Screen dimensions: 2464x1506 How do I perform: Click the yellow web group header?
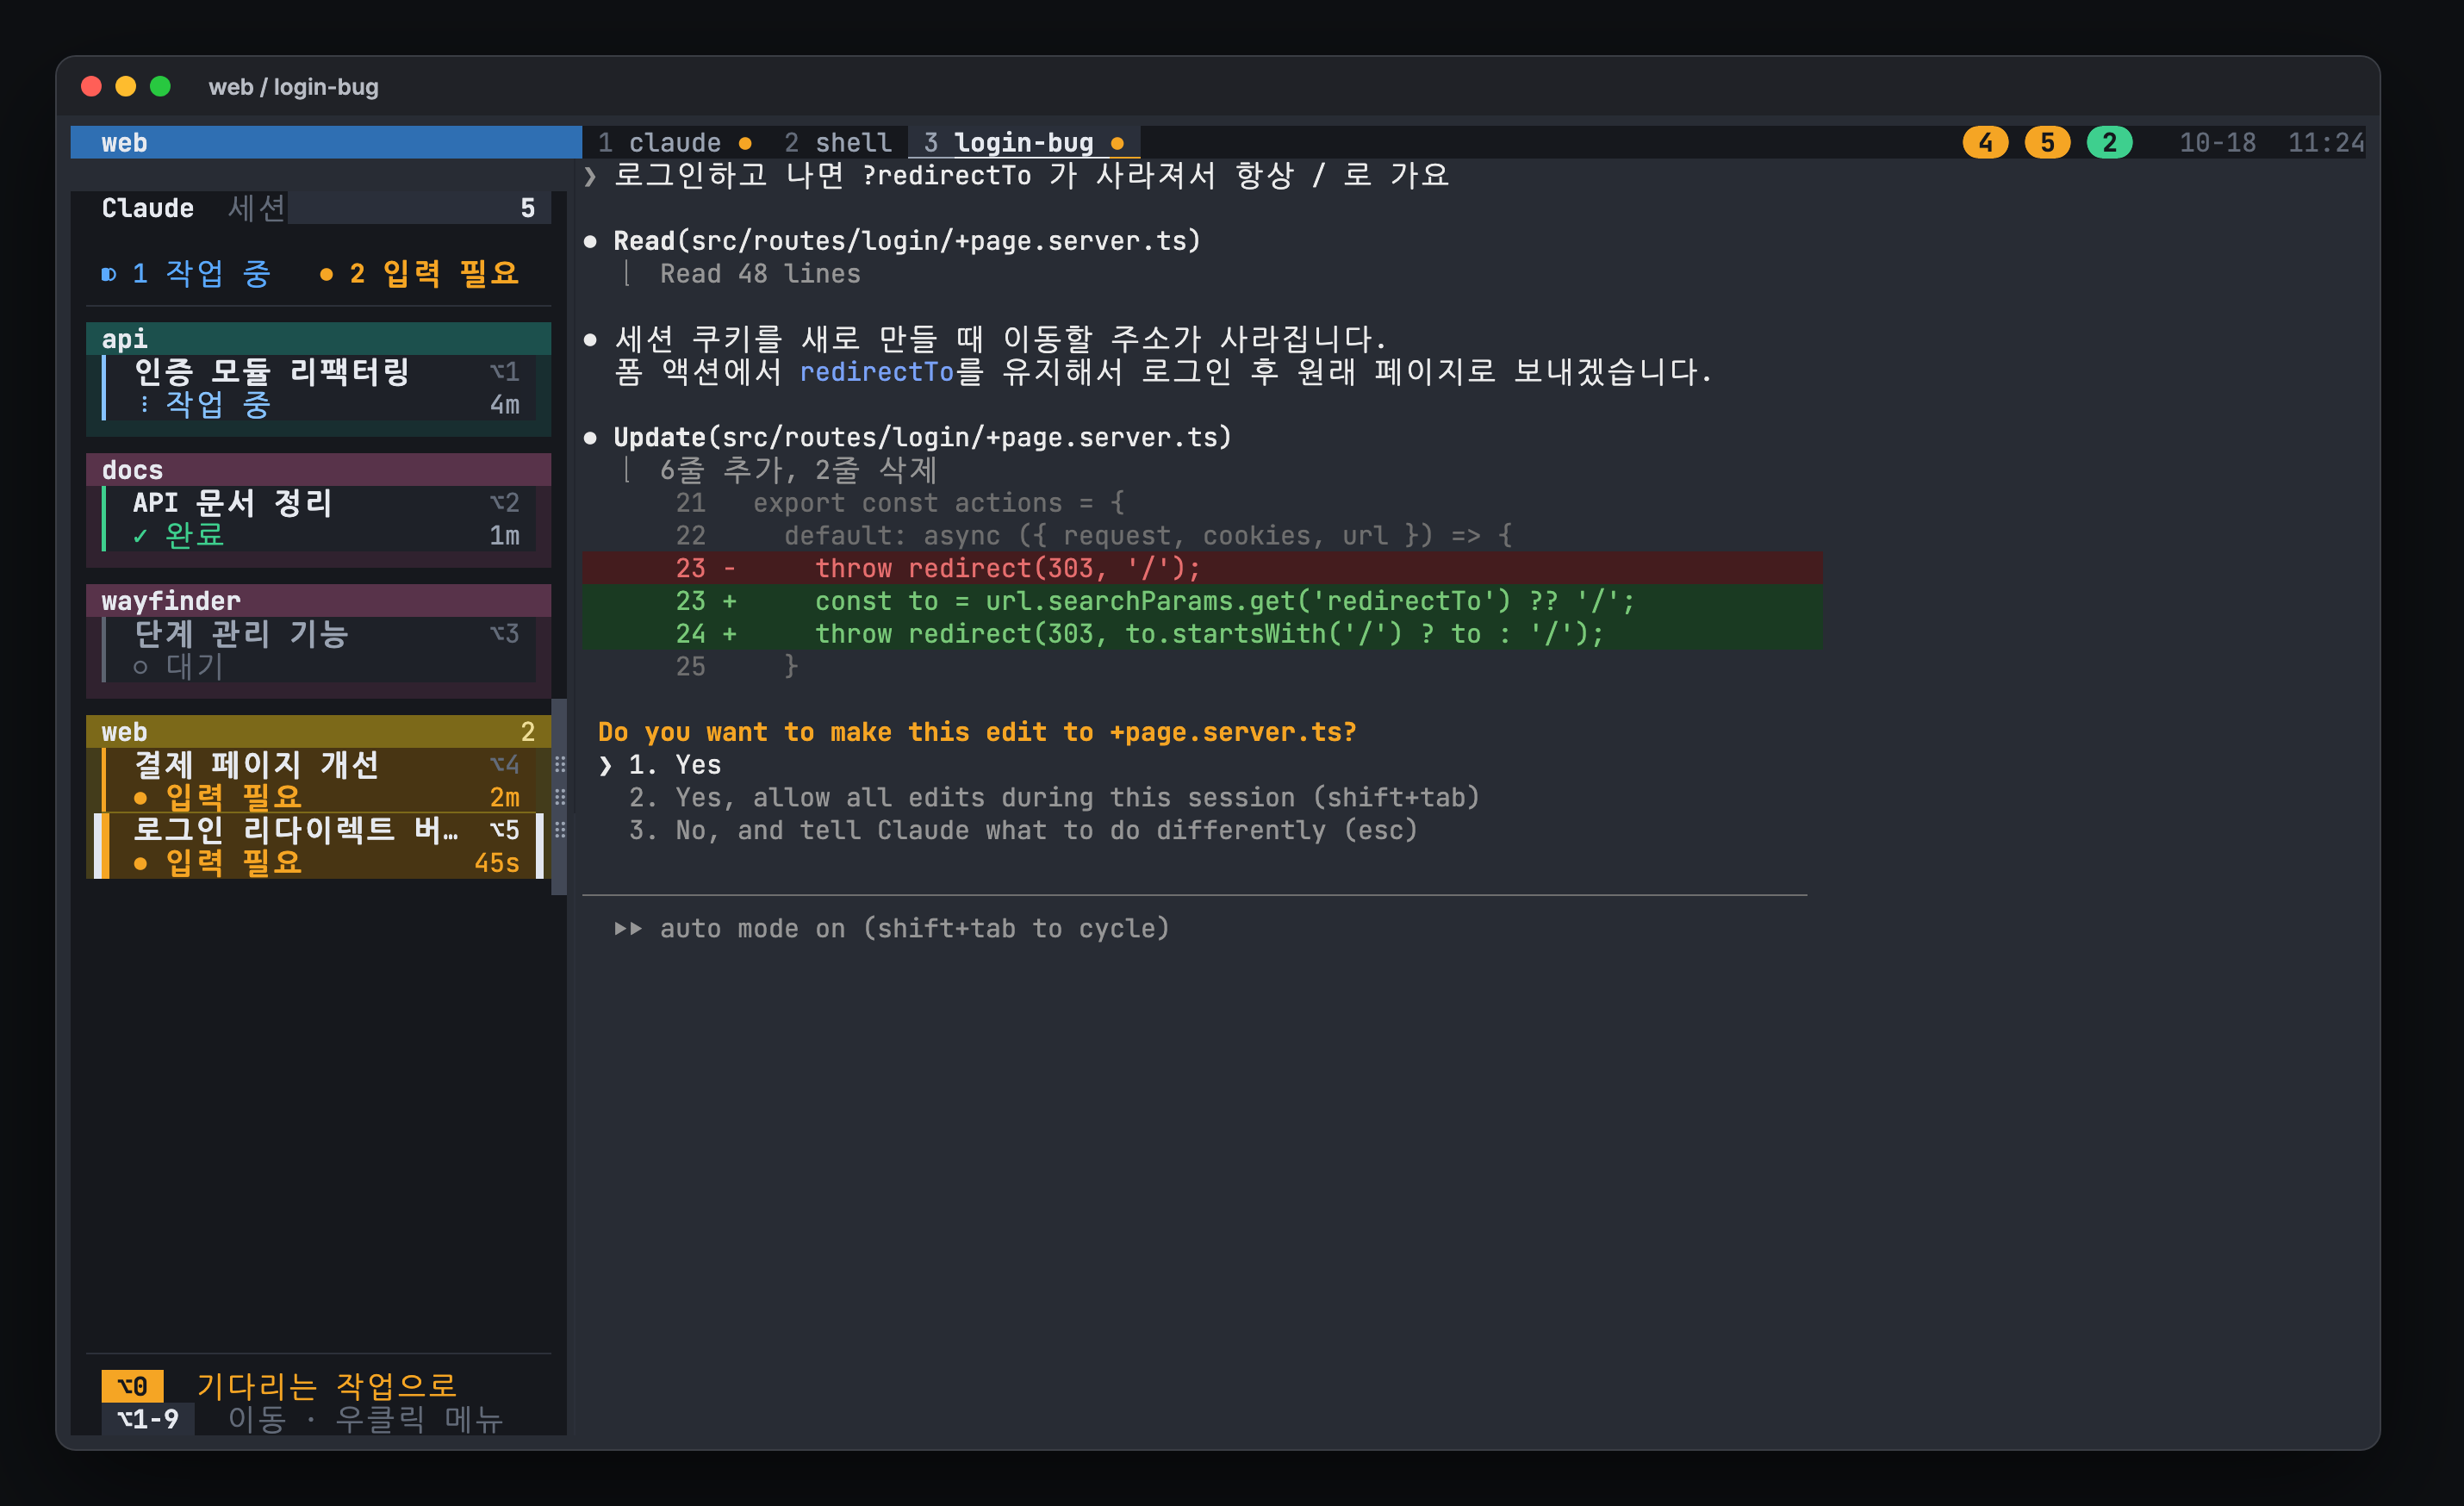pos(318,732)
